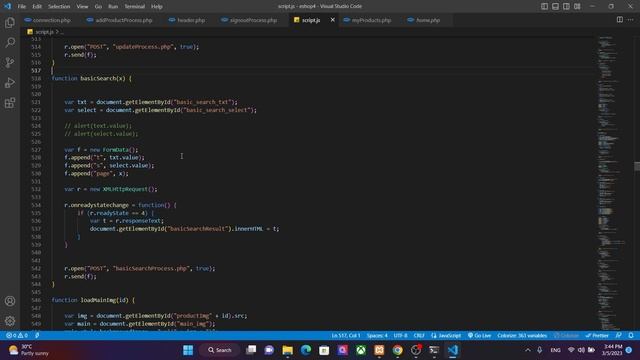Split the editor to the right
Screen dimensions: 640x360
pos(620,20)
